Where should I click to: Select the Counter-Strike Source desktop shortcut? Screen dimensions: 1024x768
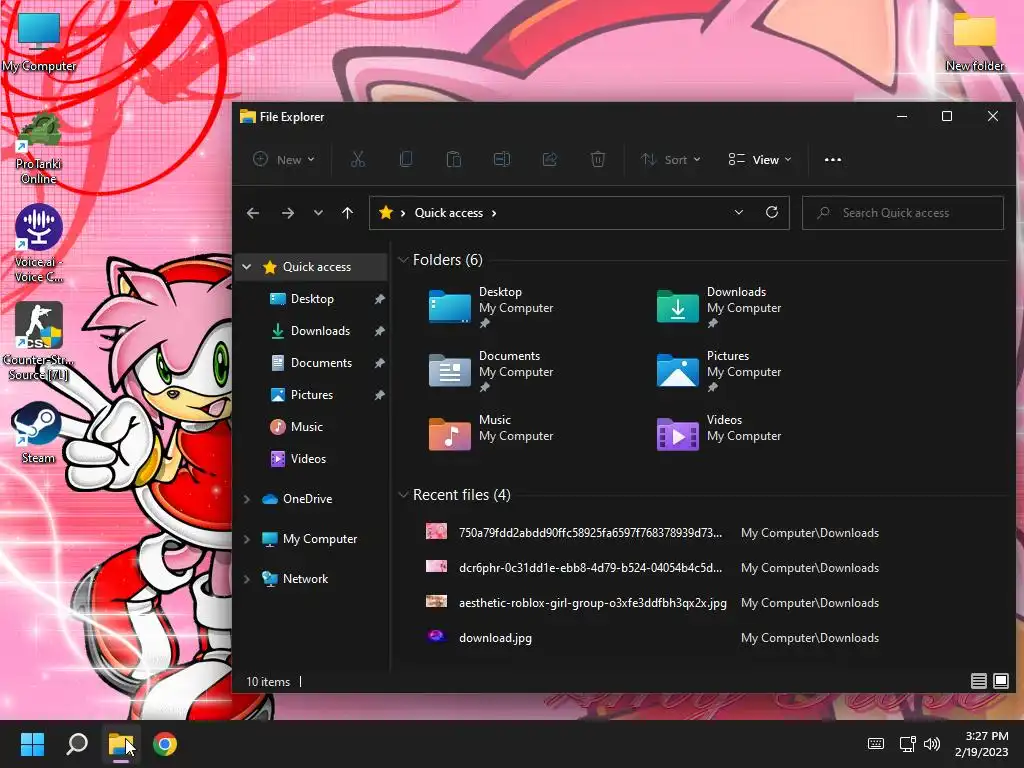(x=39, y=341)
